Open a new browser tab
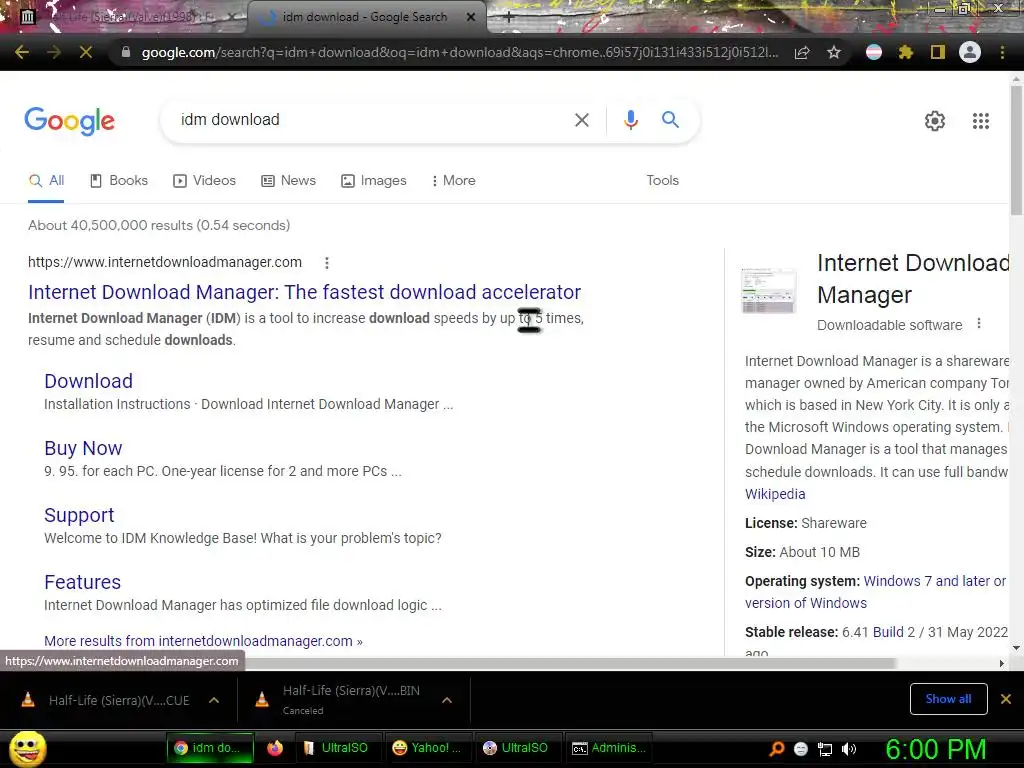This screenshot has width=1024, height=768. tap(509, 18)
